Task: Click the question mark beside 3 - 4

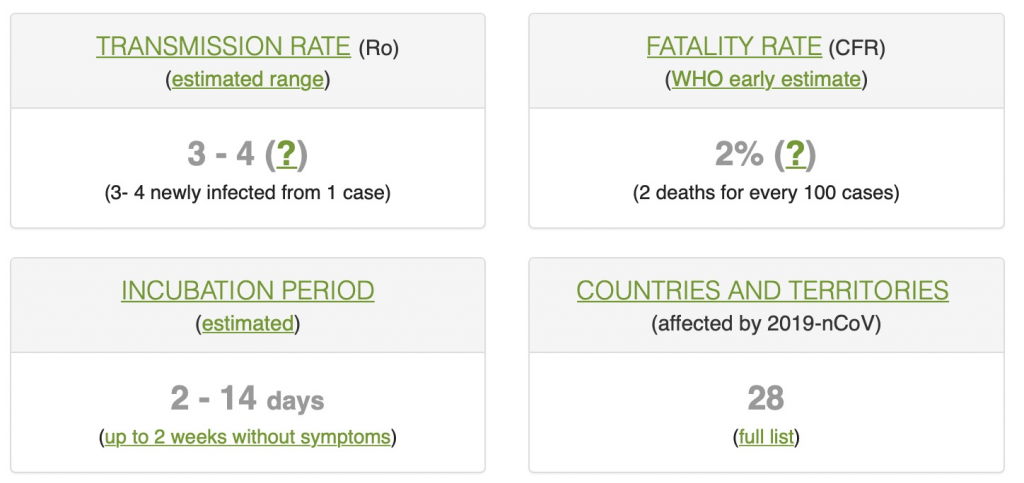Action: coord(286,155)
